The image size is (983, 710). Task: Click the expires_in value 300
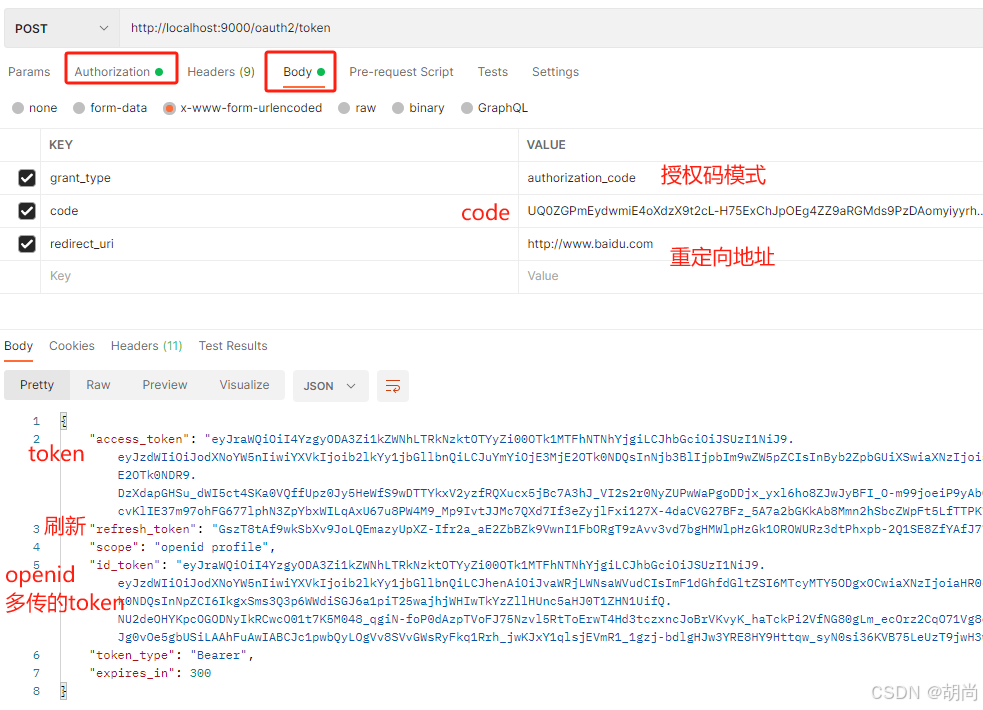coord(201,673)
